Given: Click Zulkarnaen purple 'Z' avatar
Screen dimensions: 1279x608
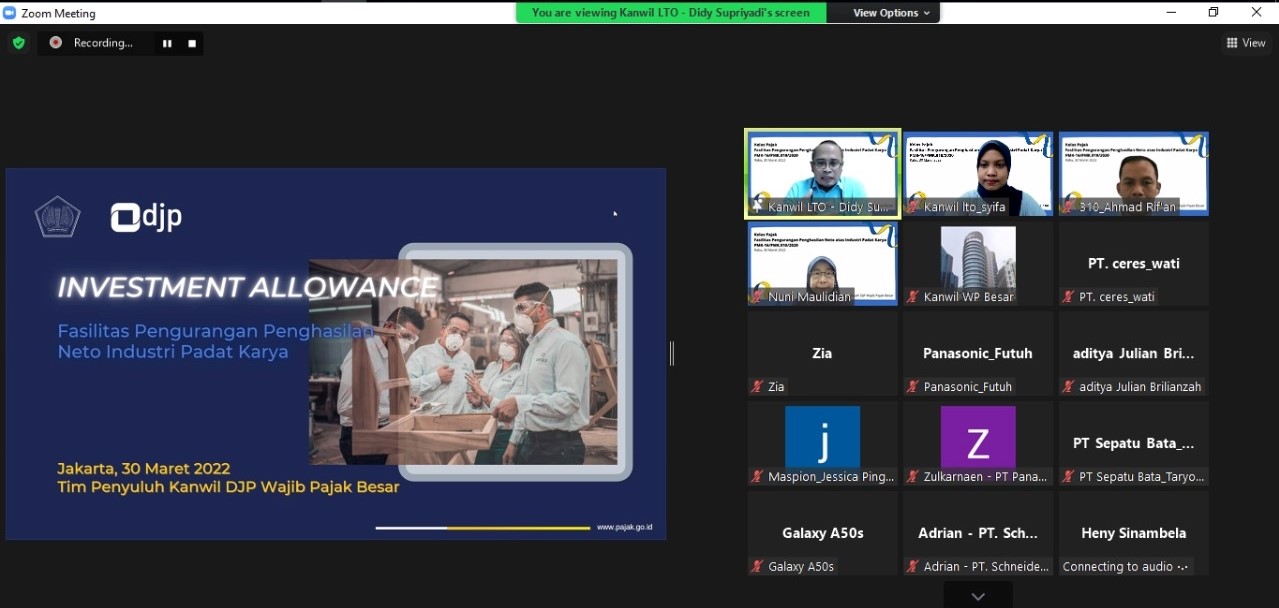Looking at the screenshot, I should tap(978, 437).
